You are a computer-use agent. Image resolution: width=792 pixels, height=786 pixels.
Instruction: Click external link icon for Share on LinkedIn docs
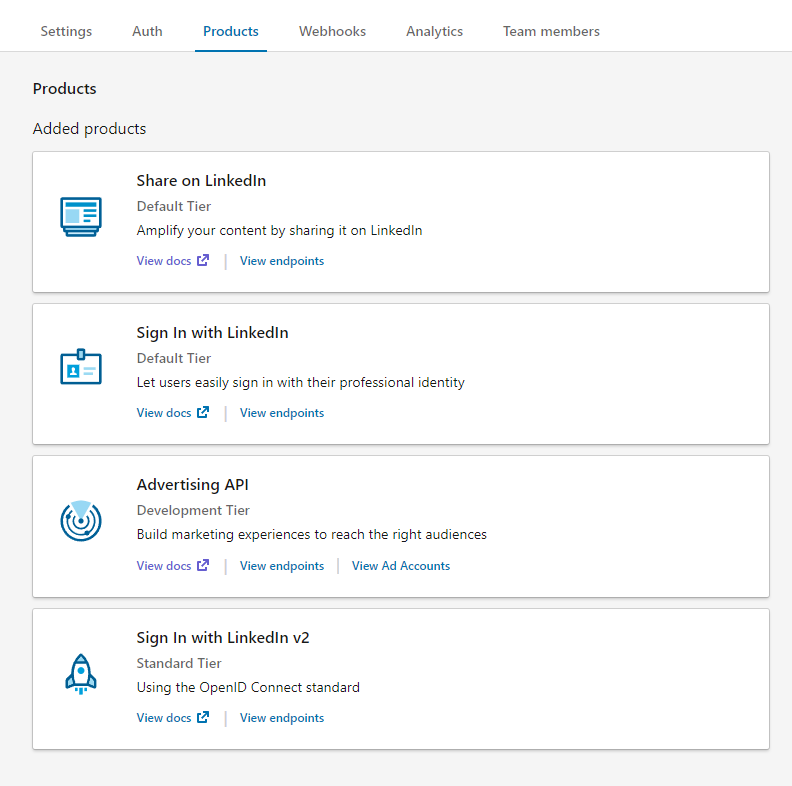point(203,261)
